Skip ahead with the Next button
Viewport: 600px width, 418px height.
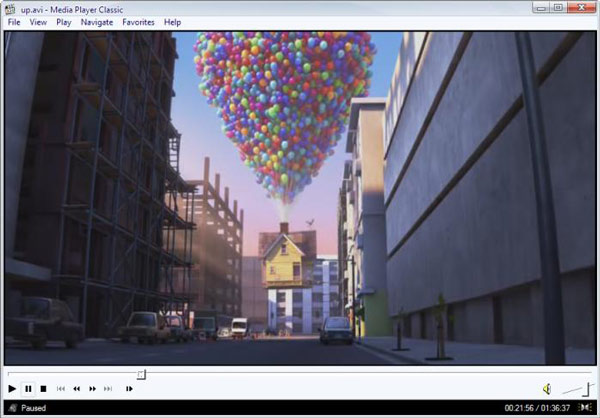[x=108, y=389]
